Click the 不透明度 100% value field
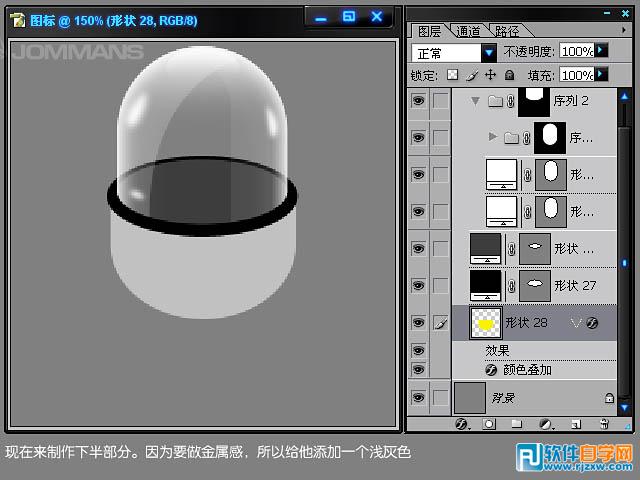The image size is (640, 480). click(x=577, y=51)
